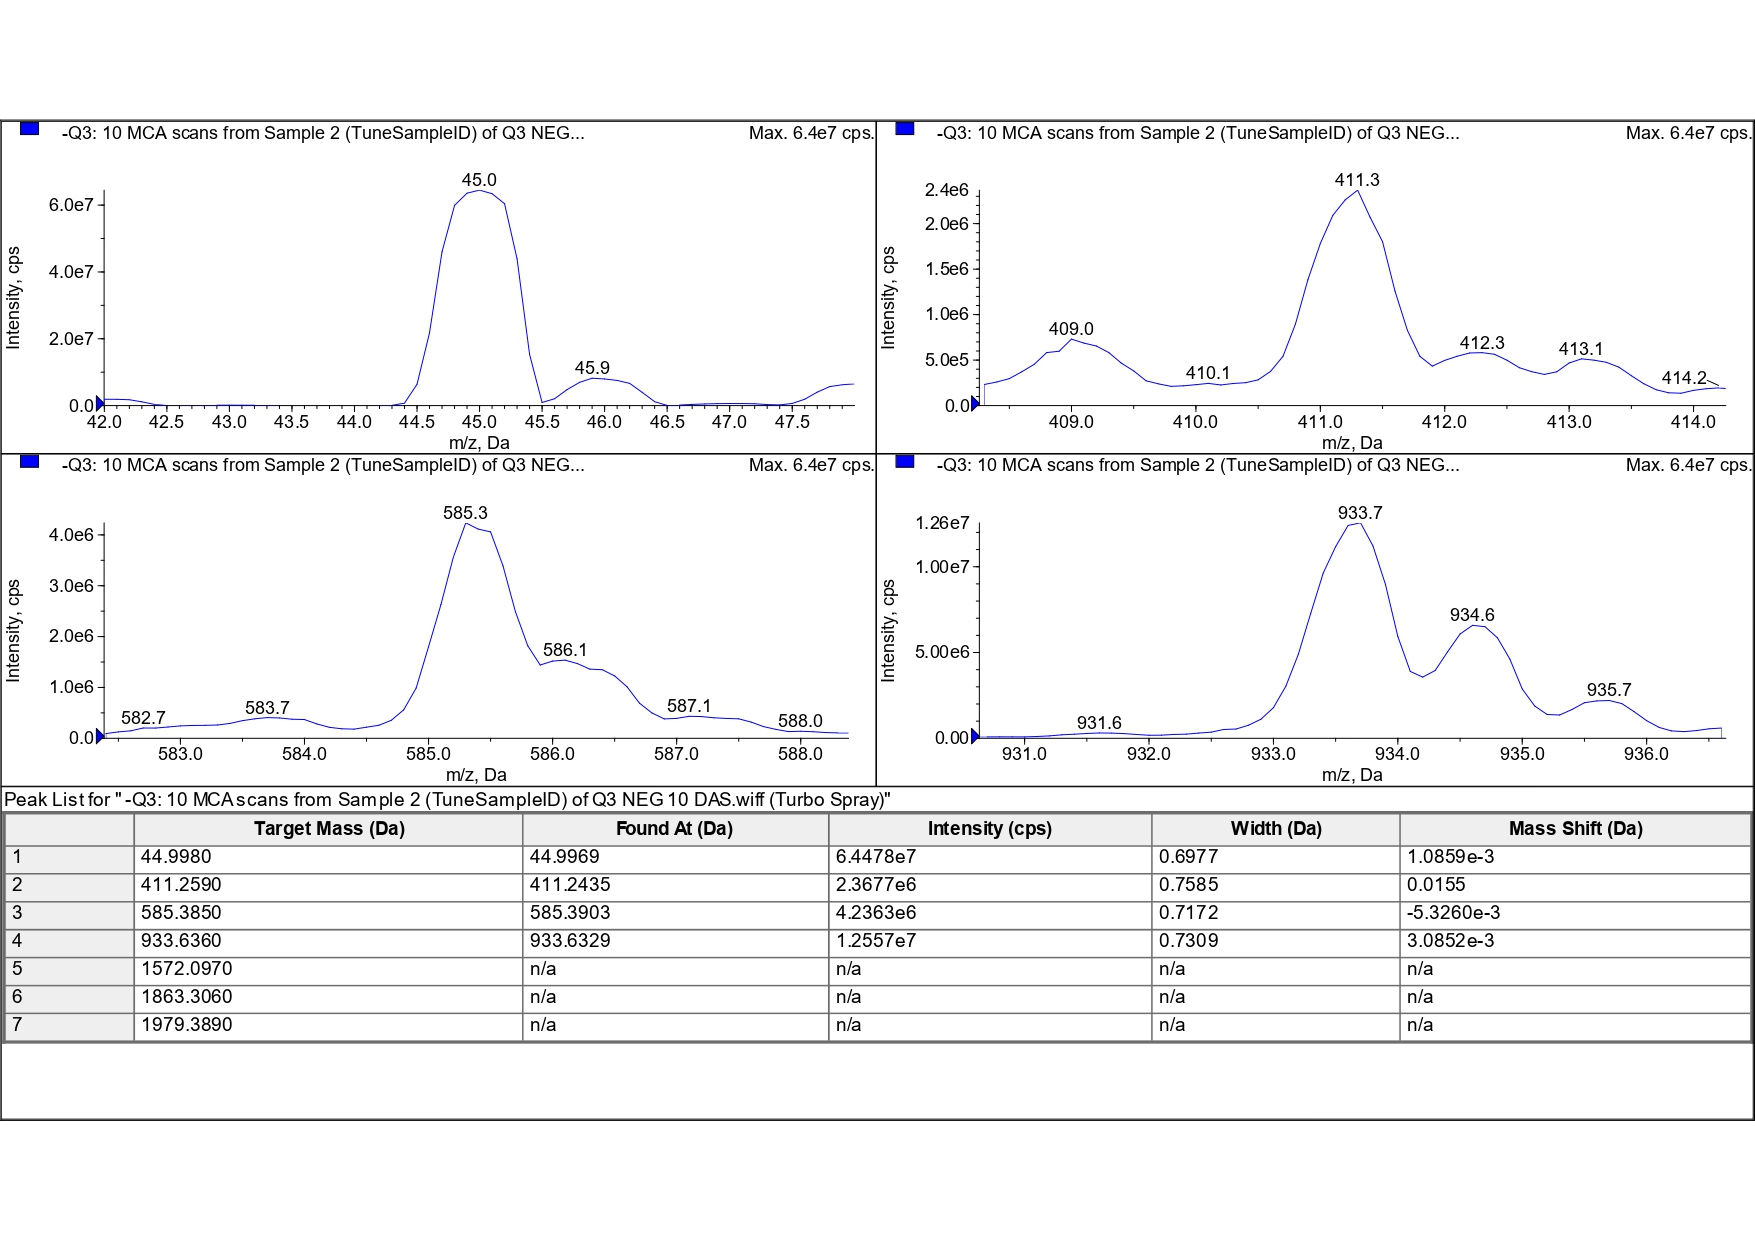Select the Found At (Da) column header
This screenshot has width=1755, height=1241.
point(675,829)
